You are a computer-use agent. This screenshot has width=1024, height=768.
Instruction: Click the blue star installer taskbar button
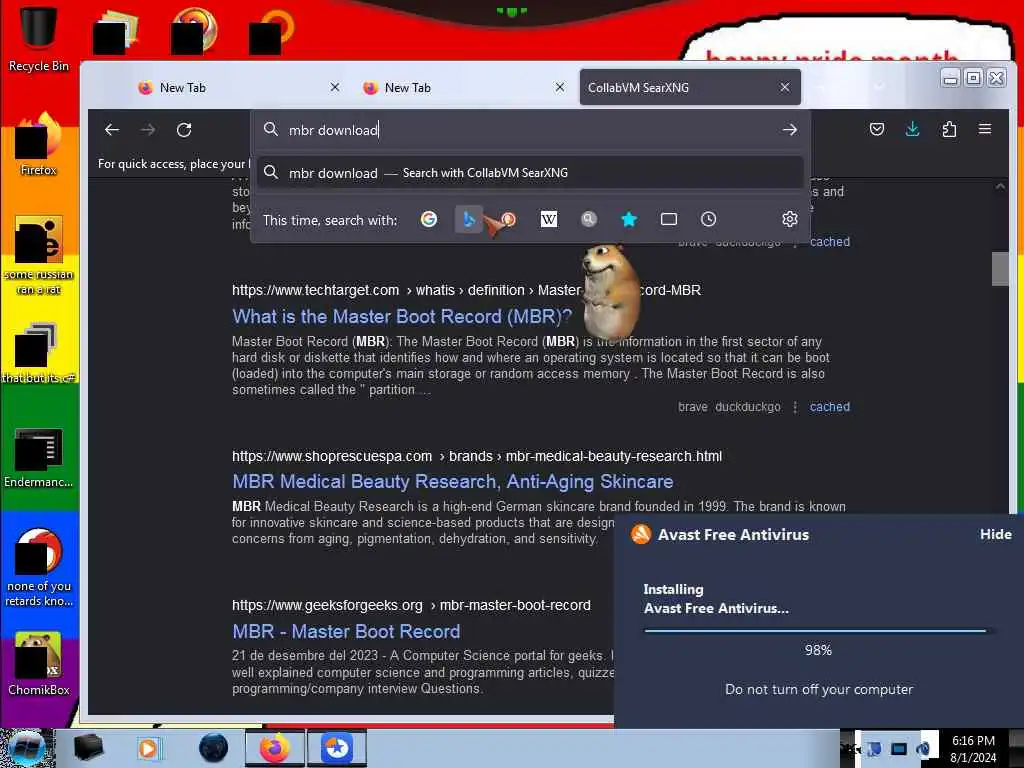pos(337,748)
